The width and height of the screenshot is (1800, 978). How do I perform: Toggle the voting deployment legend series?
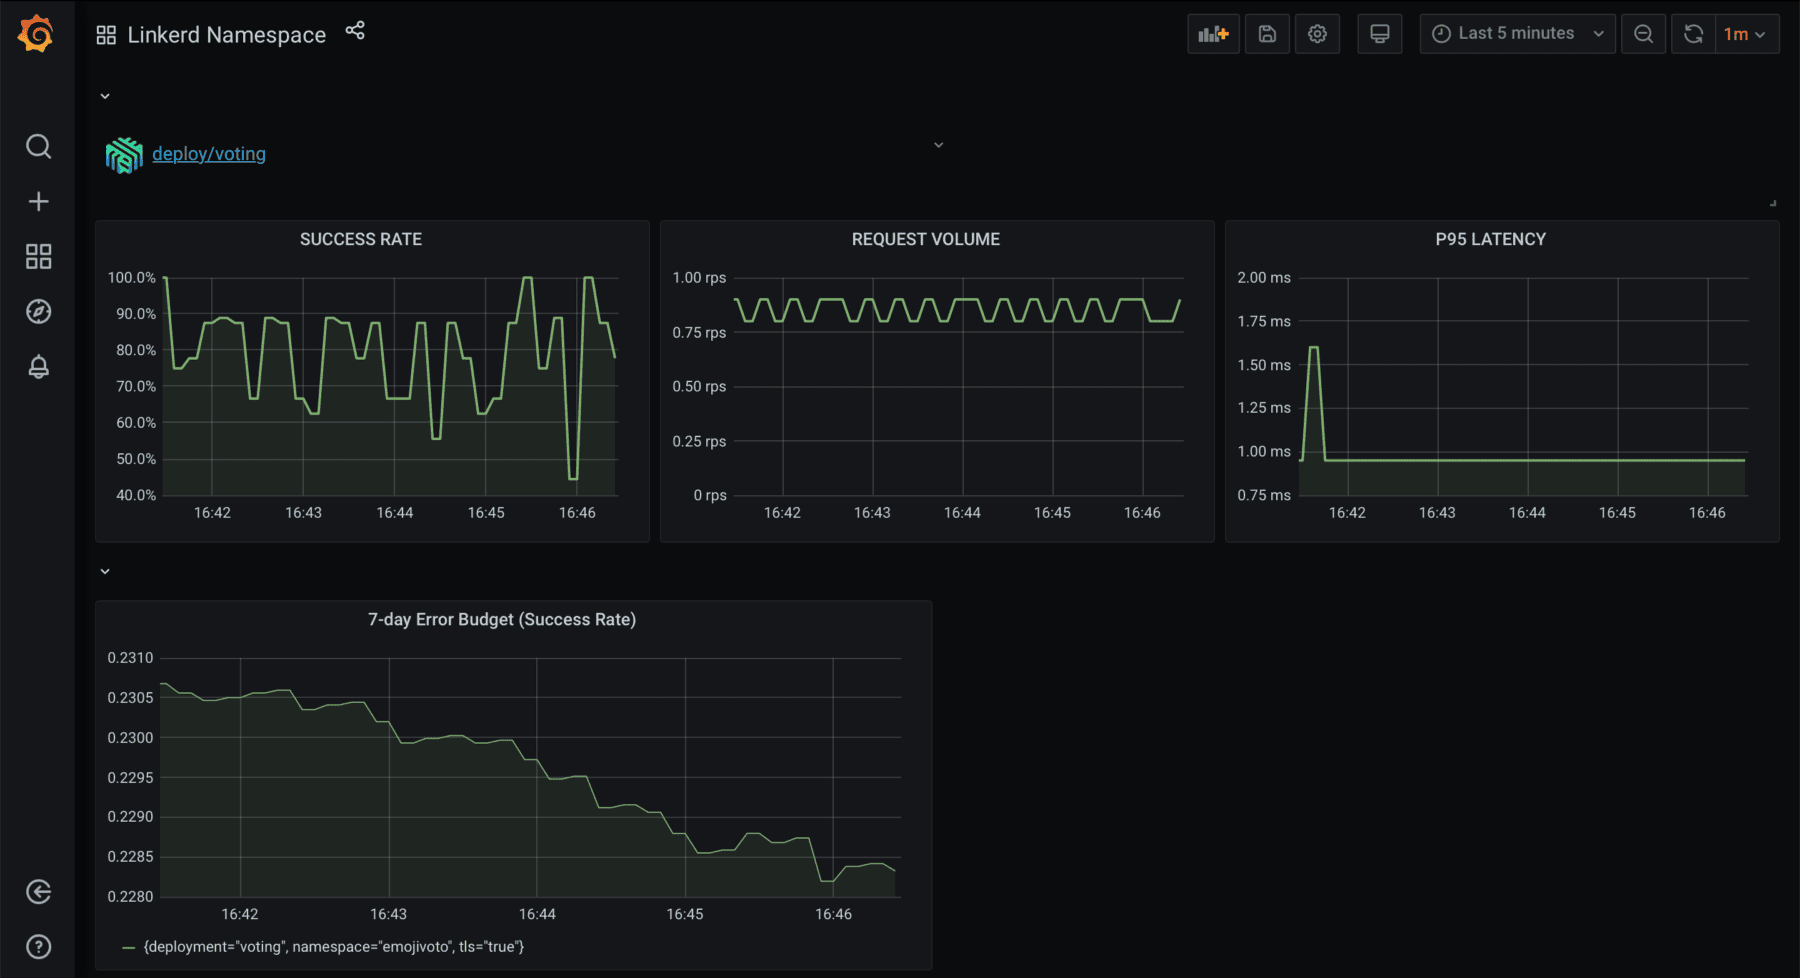point(333,947)
